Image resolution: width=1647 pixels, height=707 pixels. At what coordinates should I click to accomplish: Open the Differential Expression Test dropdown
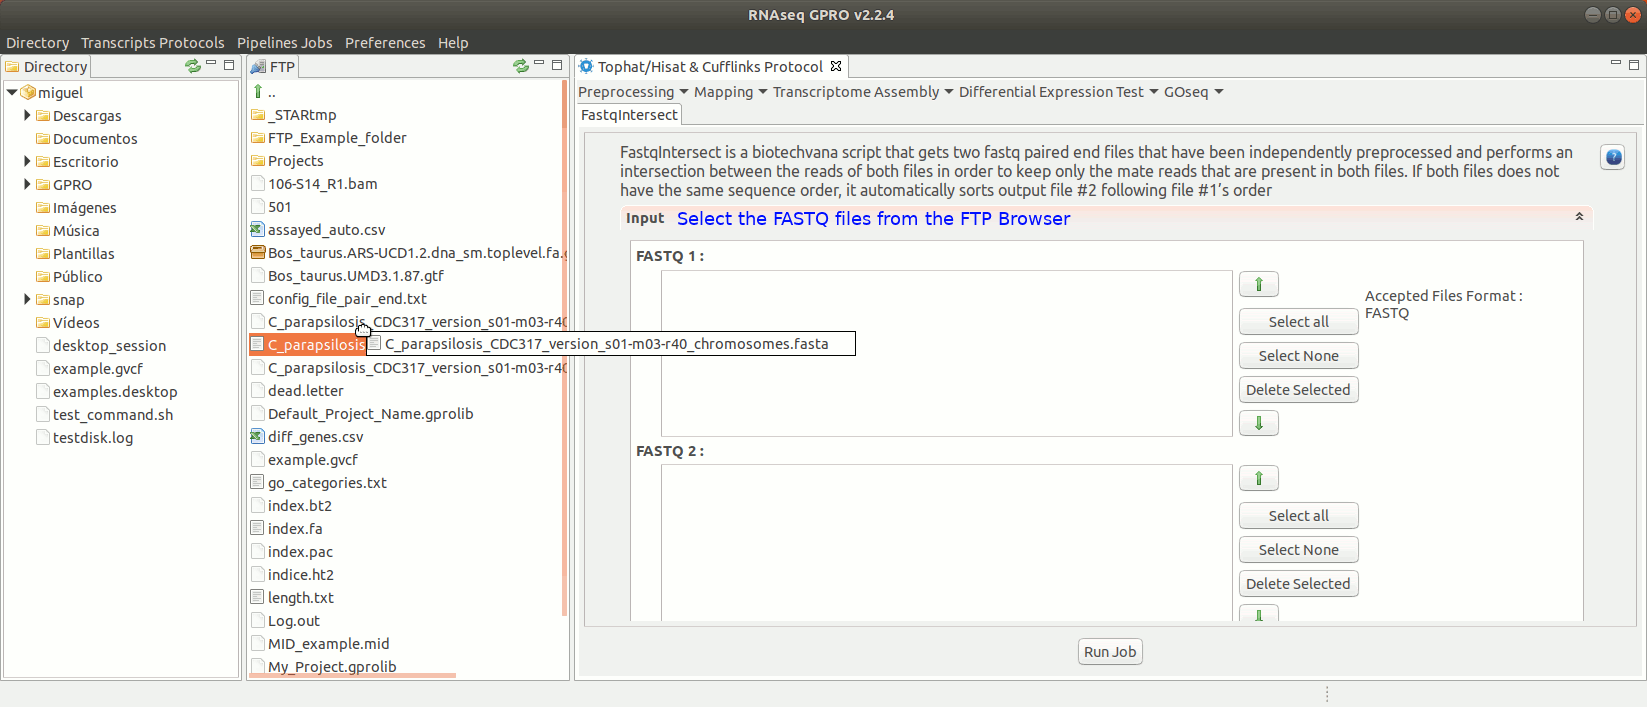coord(1057,92)
